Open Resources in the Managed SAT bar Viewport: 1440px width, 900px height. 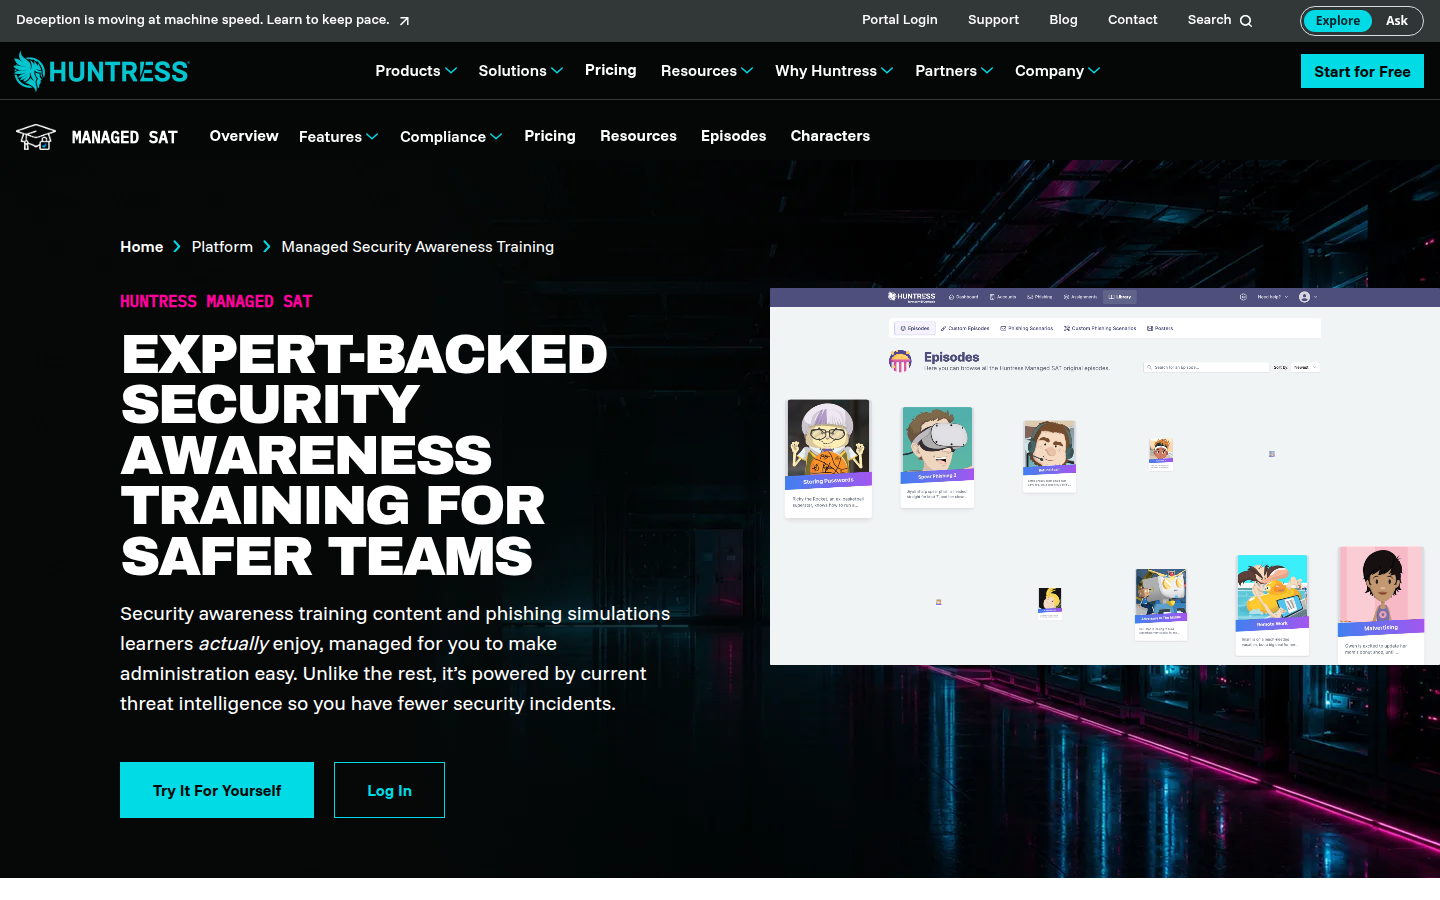(638, 136)
